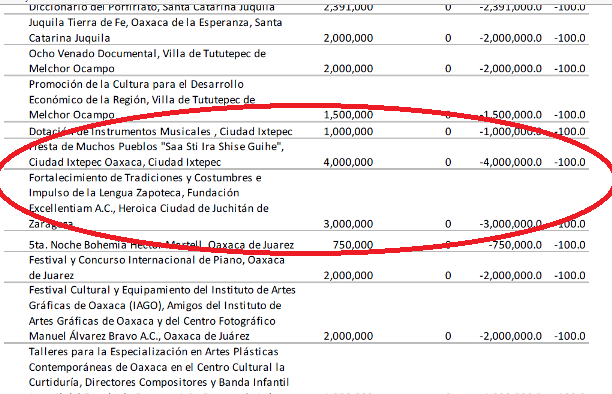Click the Fiesta de Muchos Pueblos description
This screenshot has height=394, width=612.
[x=156, y=154]
